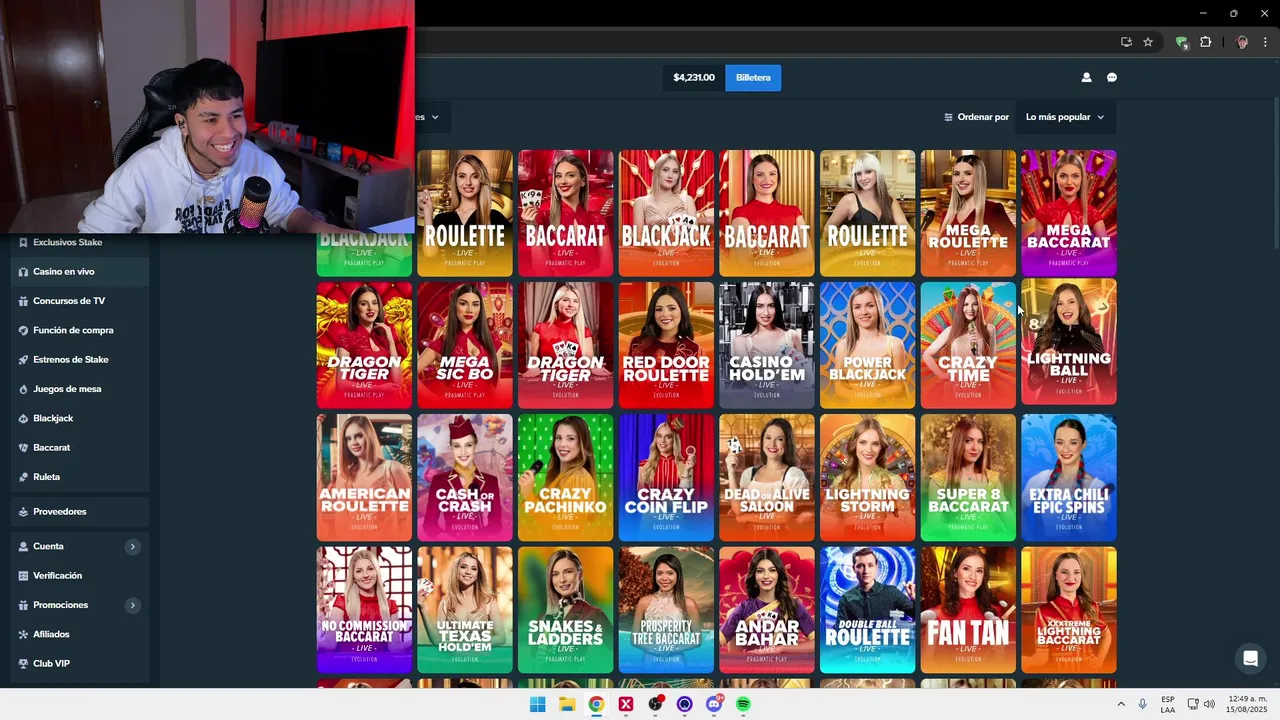The image size is (1280, 720).
Task: Open OBS Studio from the taskbar
Action: pyautogui.click(x=655, y=704)
